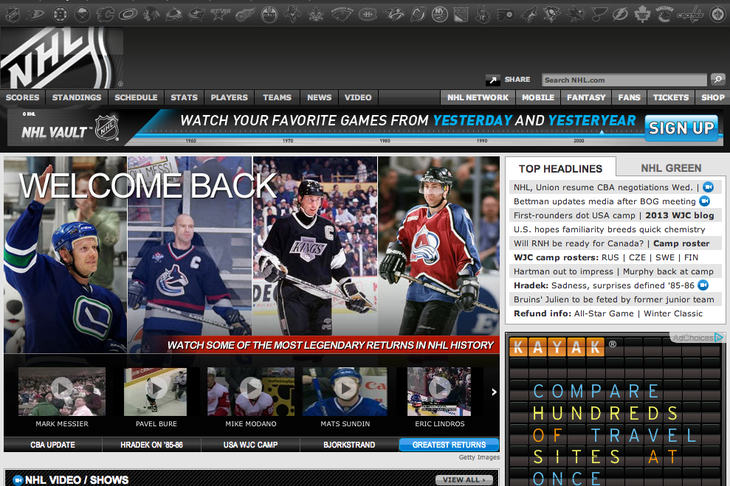Select the HRADEK ON '85-86 feature tab
The image size is (730, 486).
click(x=151, y=445)
